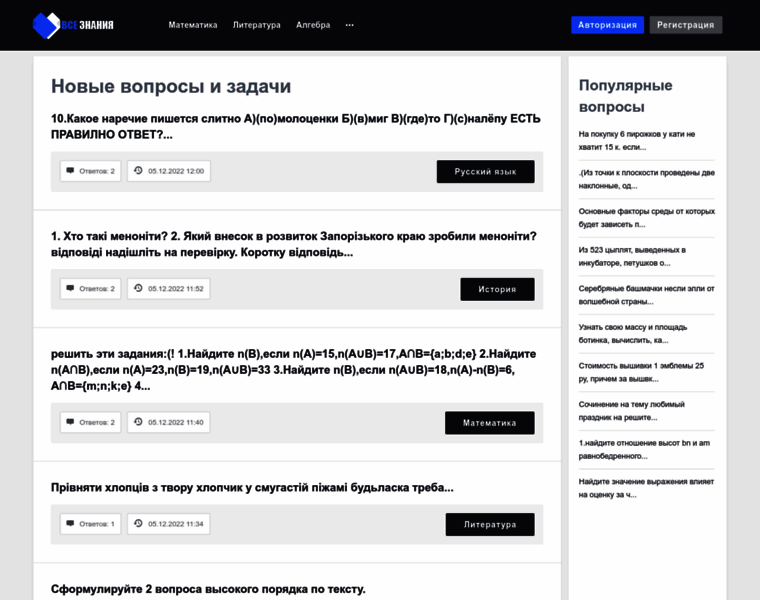Click Ответов: 2 on the наречие question
Viewport: 760px width, 600px height.
coord(97,171)
